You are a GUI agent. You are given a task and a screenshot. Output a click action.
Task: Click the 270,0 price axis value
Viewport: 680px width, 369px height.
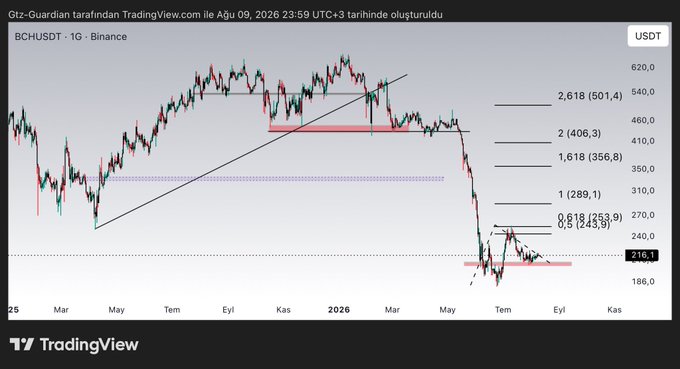[643, 215]
